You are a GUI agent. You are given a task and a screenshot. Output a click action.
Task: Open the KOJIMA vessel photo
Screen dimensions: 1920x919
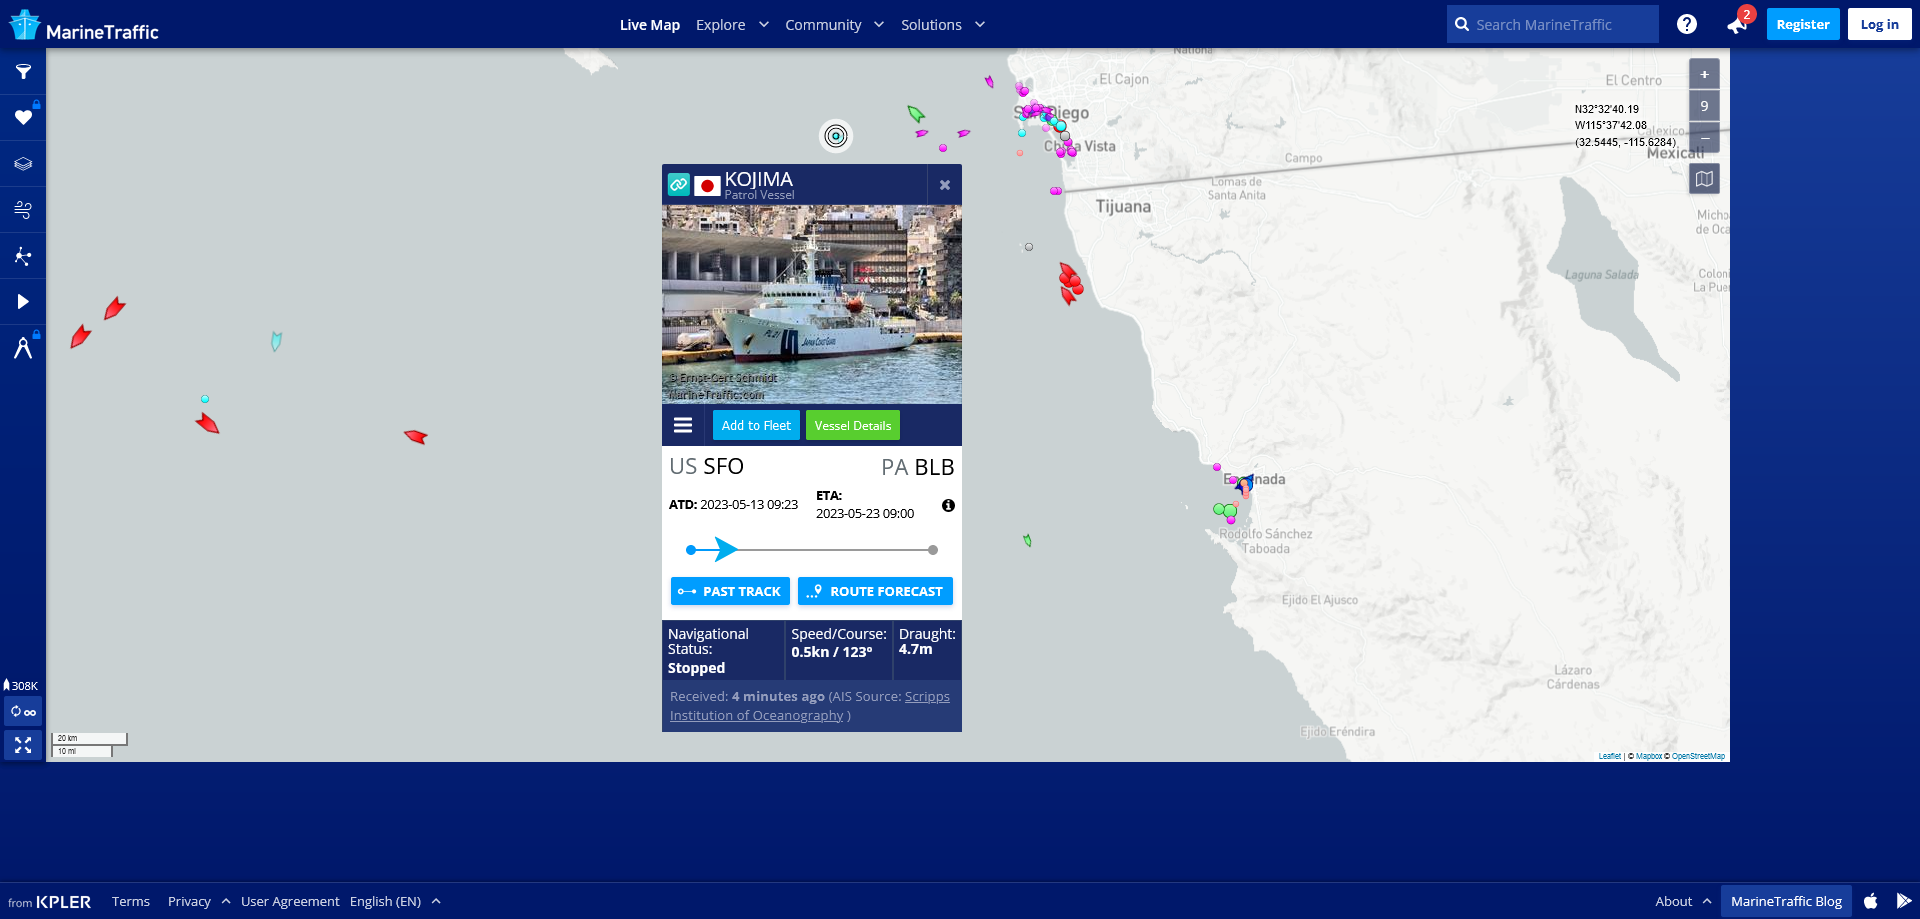point(812,304)
